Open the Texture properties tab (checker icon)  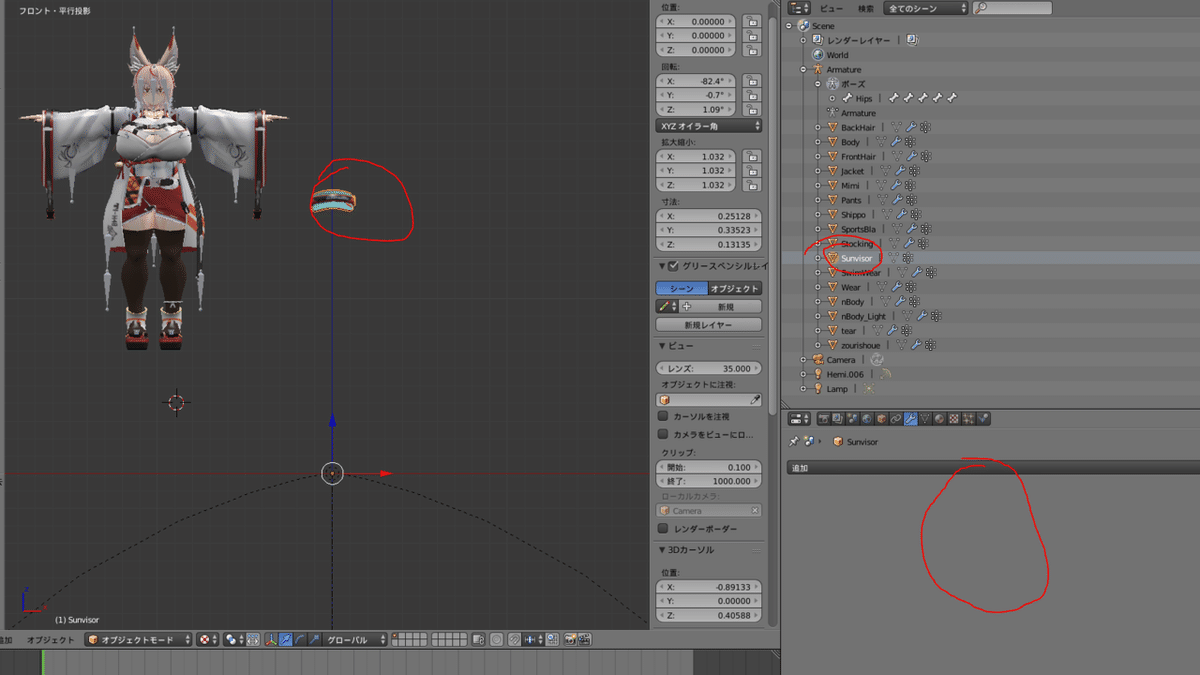[x=954, y=418]
